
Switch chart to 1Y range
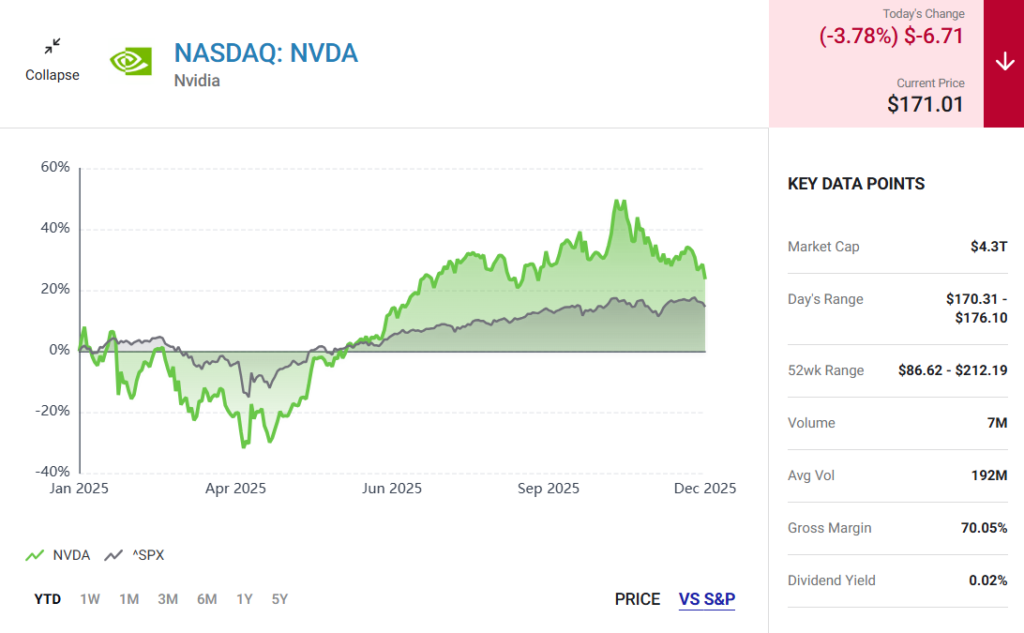pyautogui.click(x=244, y=599)
